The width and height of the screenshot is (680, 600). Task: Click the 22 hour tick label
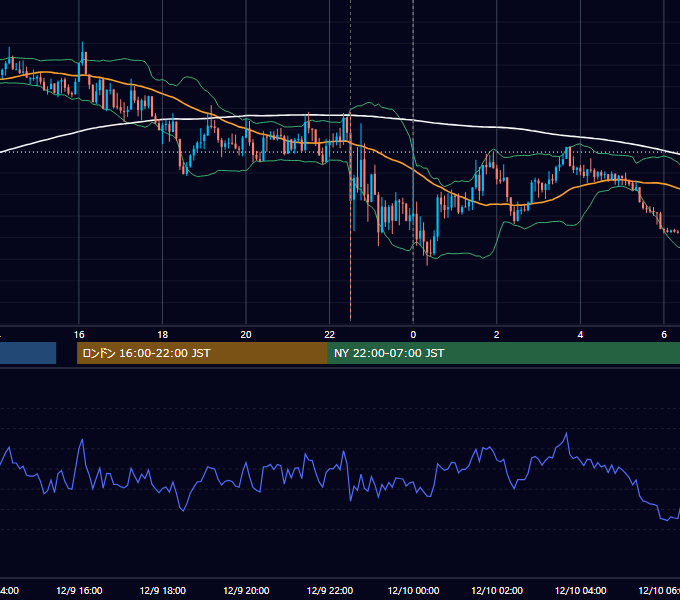330,335
